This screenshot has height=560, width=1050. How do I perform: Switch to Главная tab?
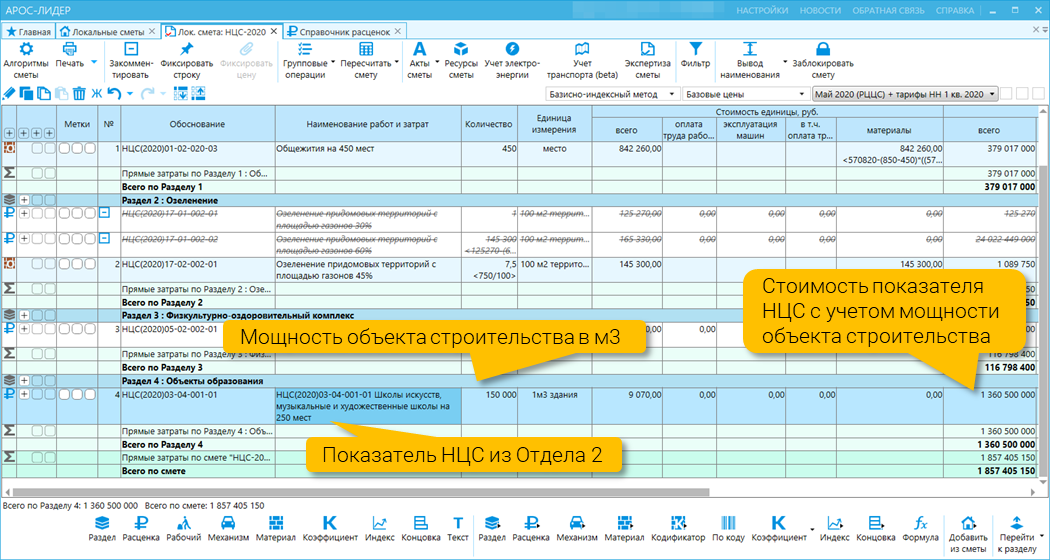coord(28,31)
